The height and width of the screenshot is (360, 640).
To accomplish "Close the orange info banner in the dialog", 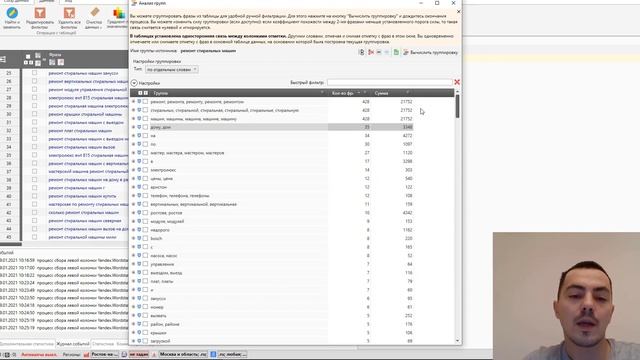I will click(458, 12).
